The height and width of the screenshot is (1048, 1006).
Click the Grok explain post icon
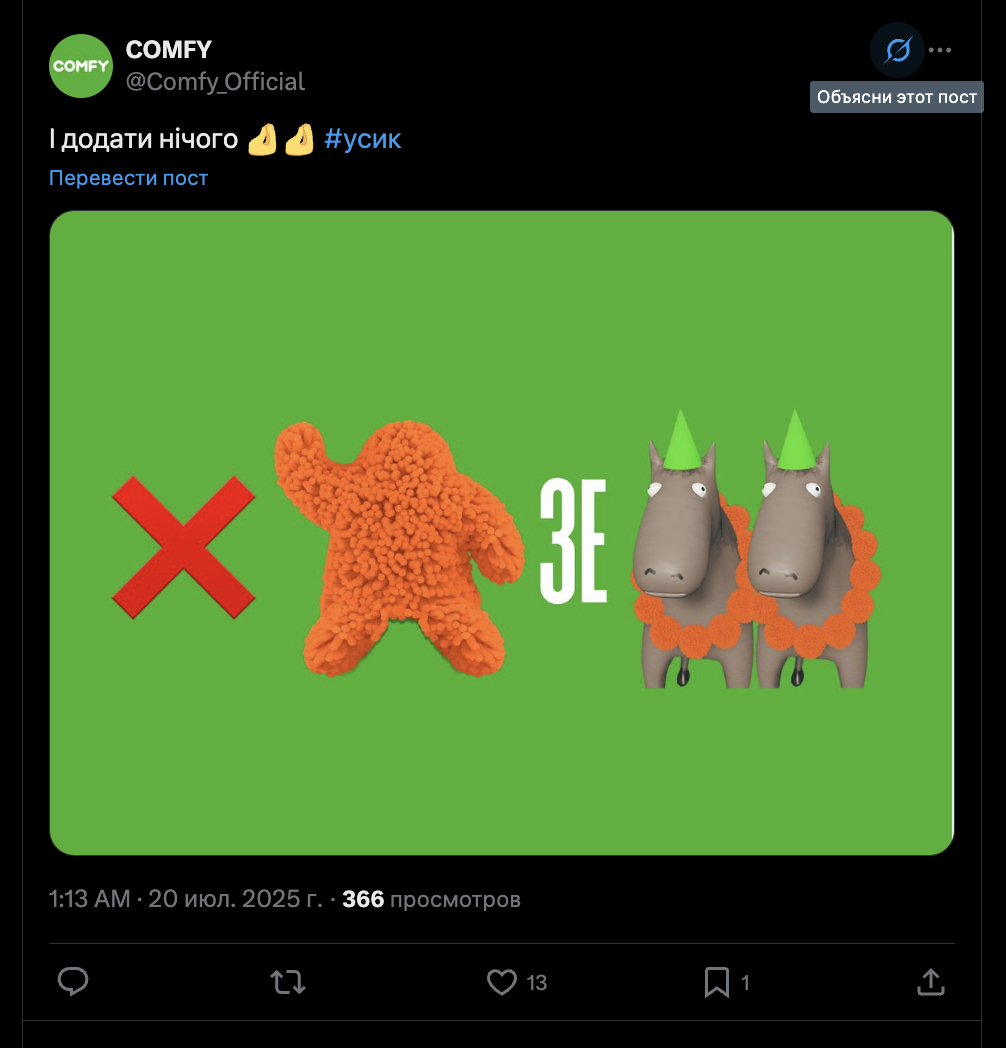click(x=898, y=50)
